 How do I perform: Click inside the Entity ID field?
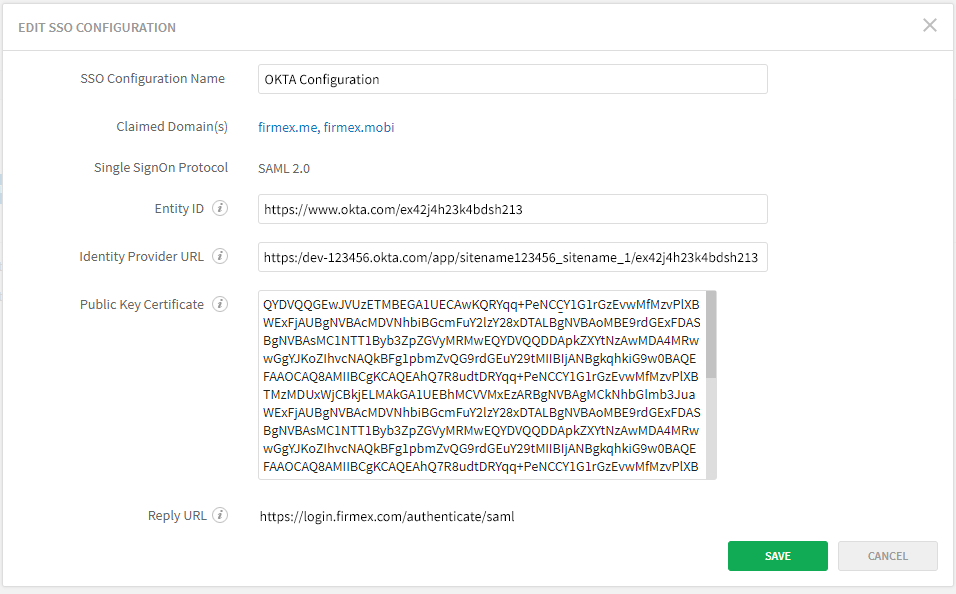[512, 209]
